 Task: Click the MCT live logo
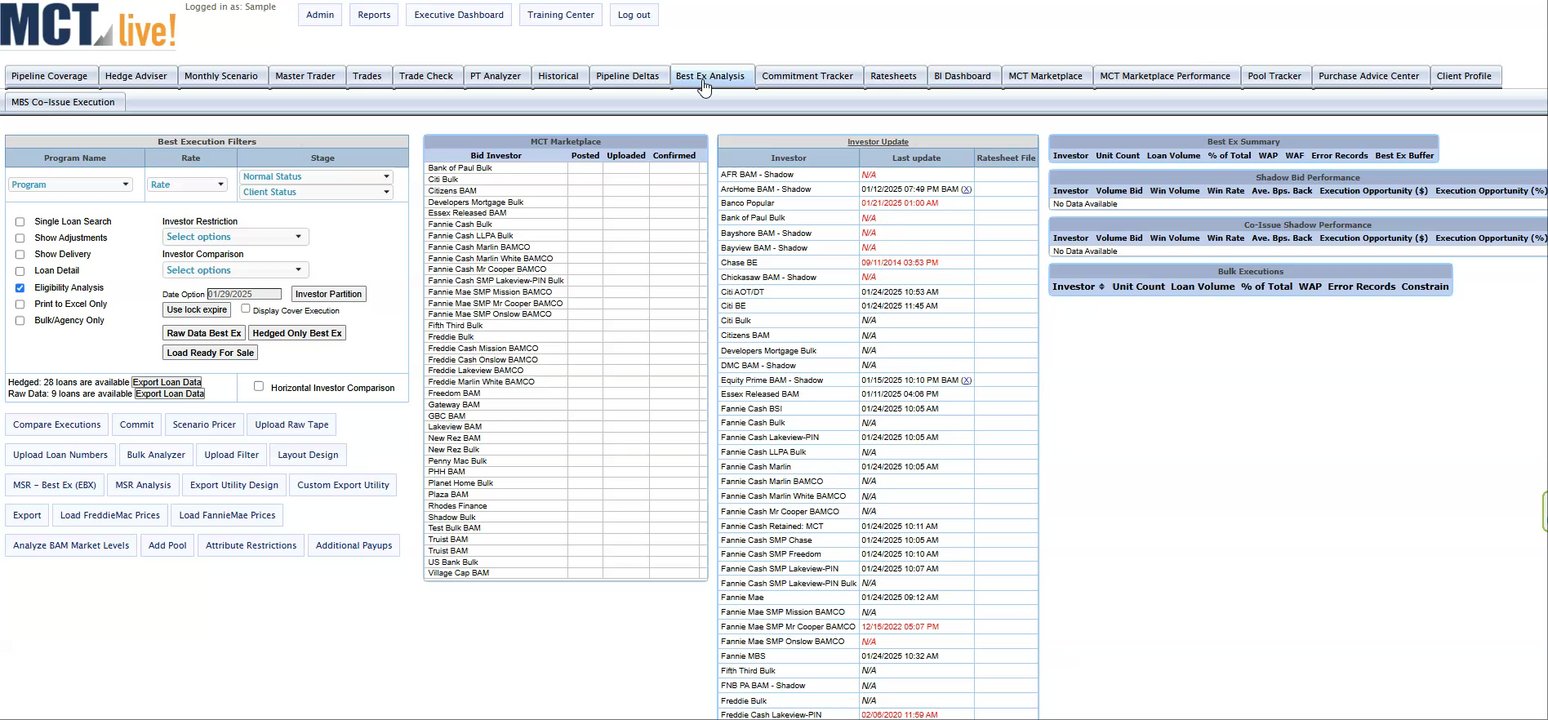[x=89, y=24]
